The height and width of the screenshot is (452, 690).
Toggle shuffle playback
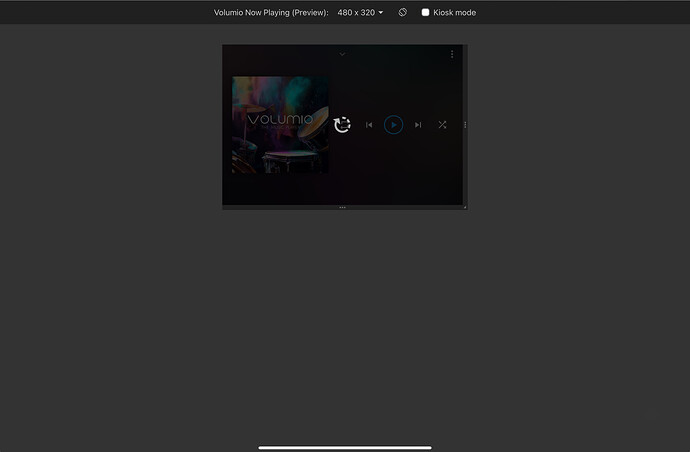(x=442, y=125)
